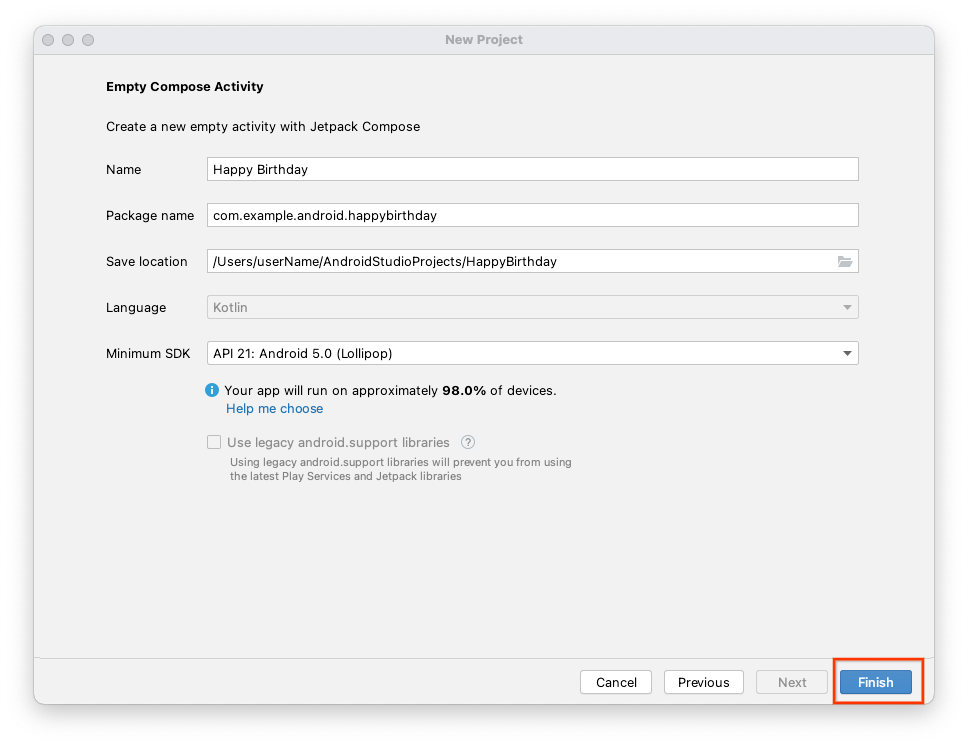Image resolution: width=968 pixels, height=746 pixels.
Task: Click the folder browse icon in Save location
Action: click(845, 262)
